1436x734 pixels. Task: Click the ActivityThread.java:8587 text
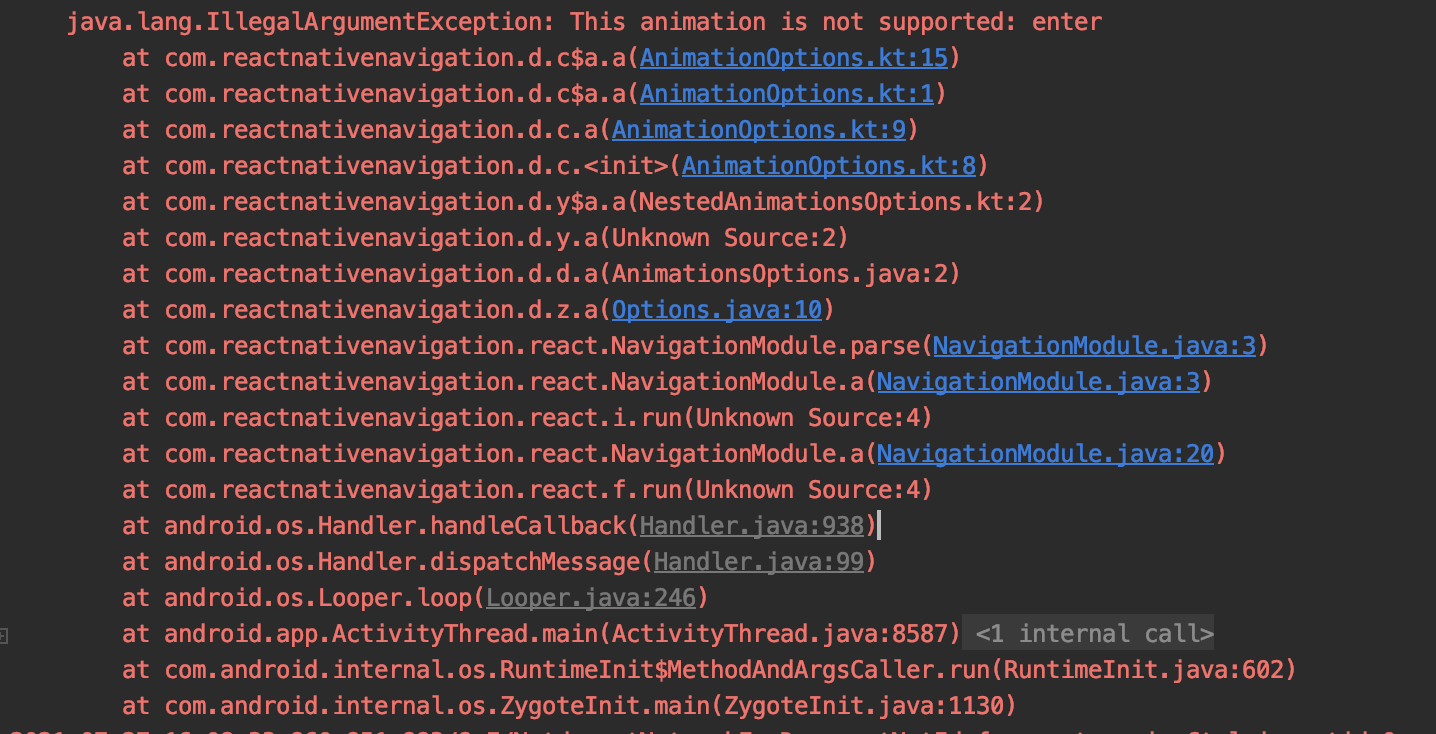pos(779,633)
